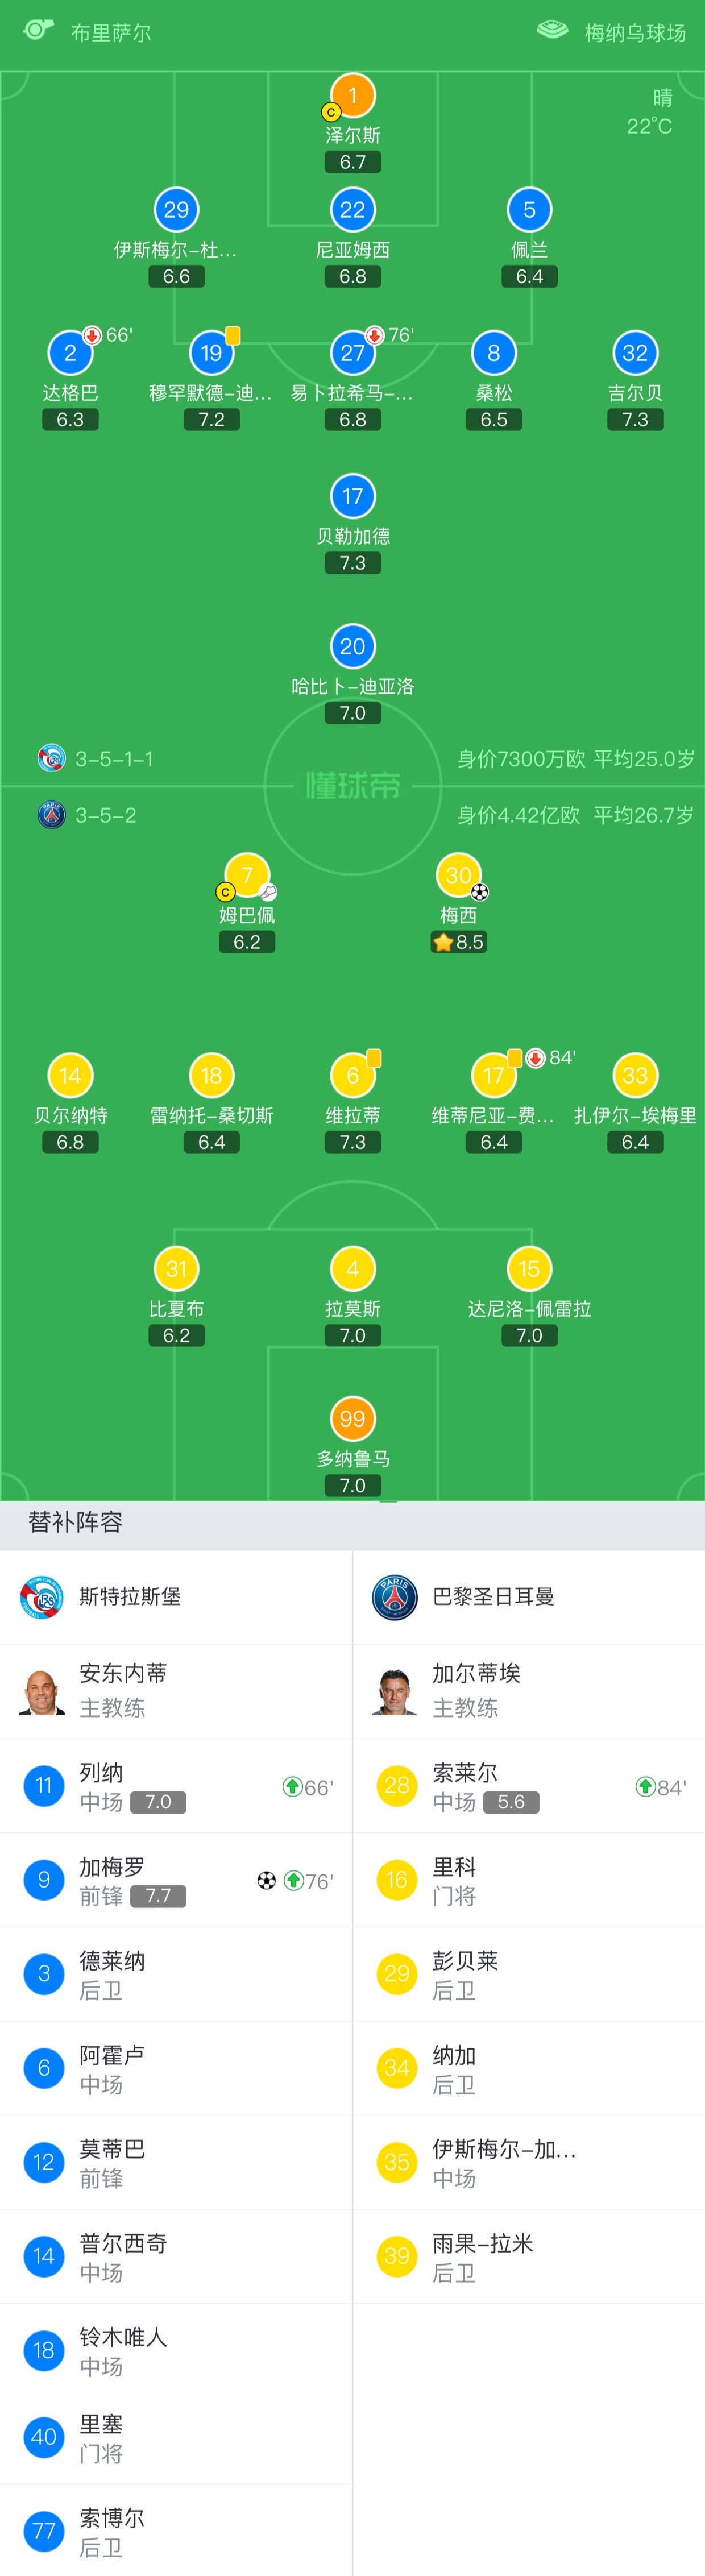
Task: View coach 安东内蒂 profile photo
Action: click(x=41, y=1691)
